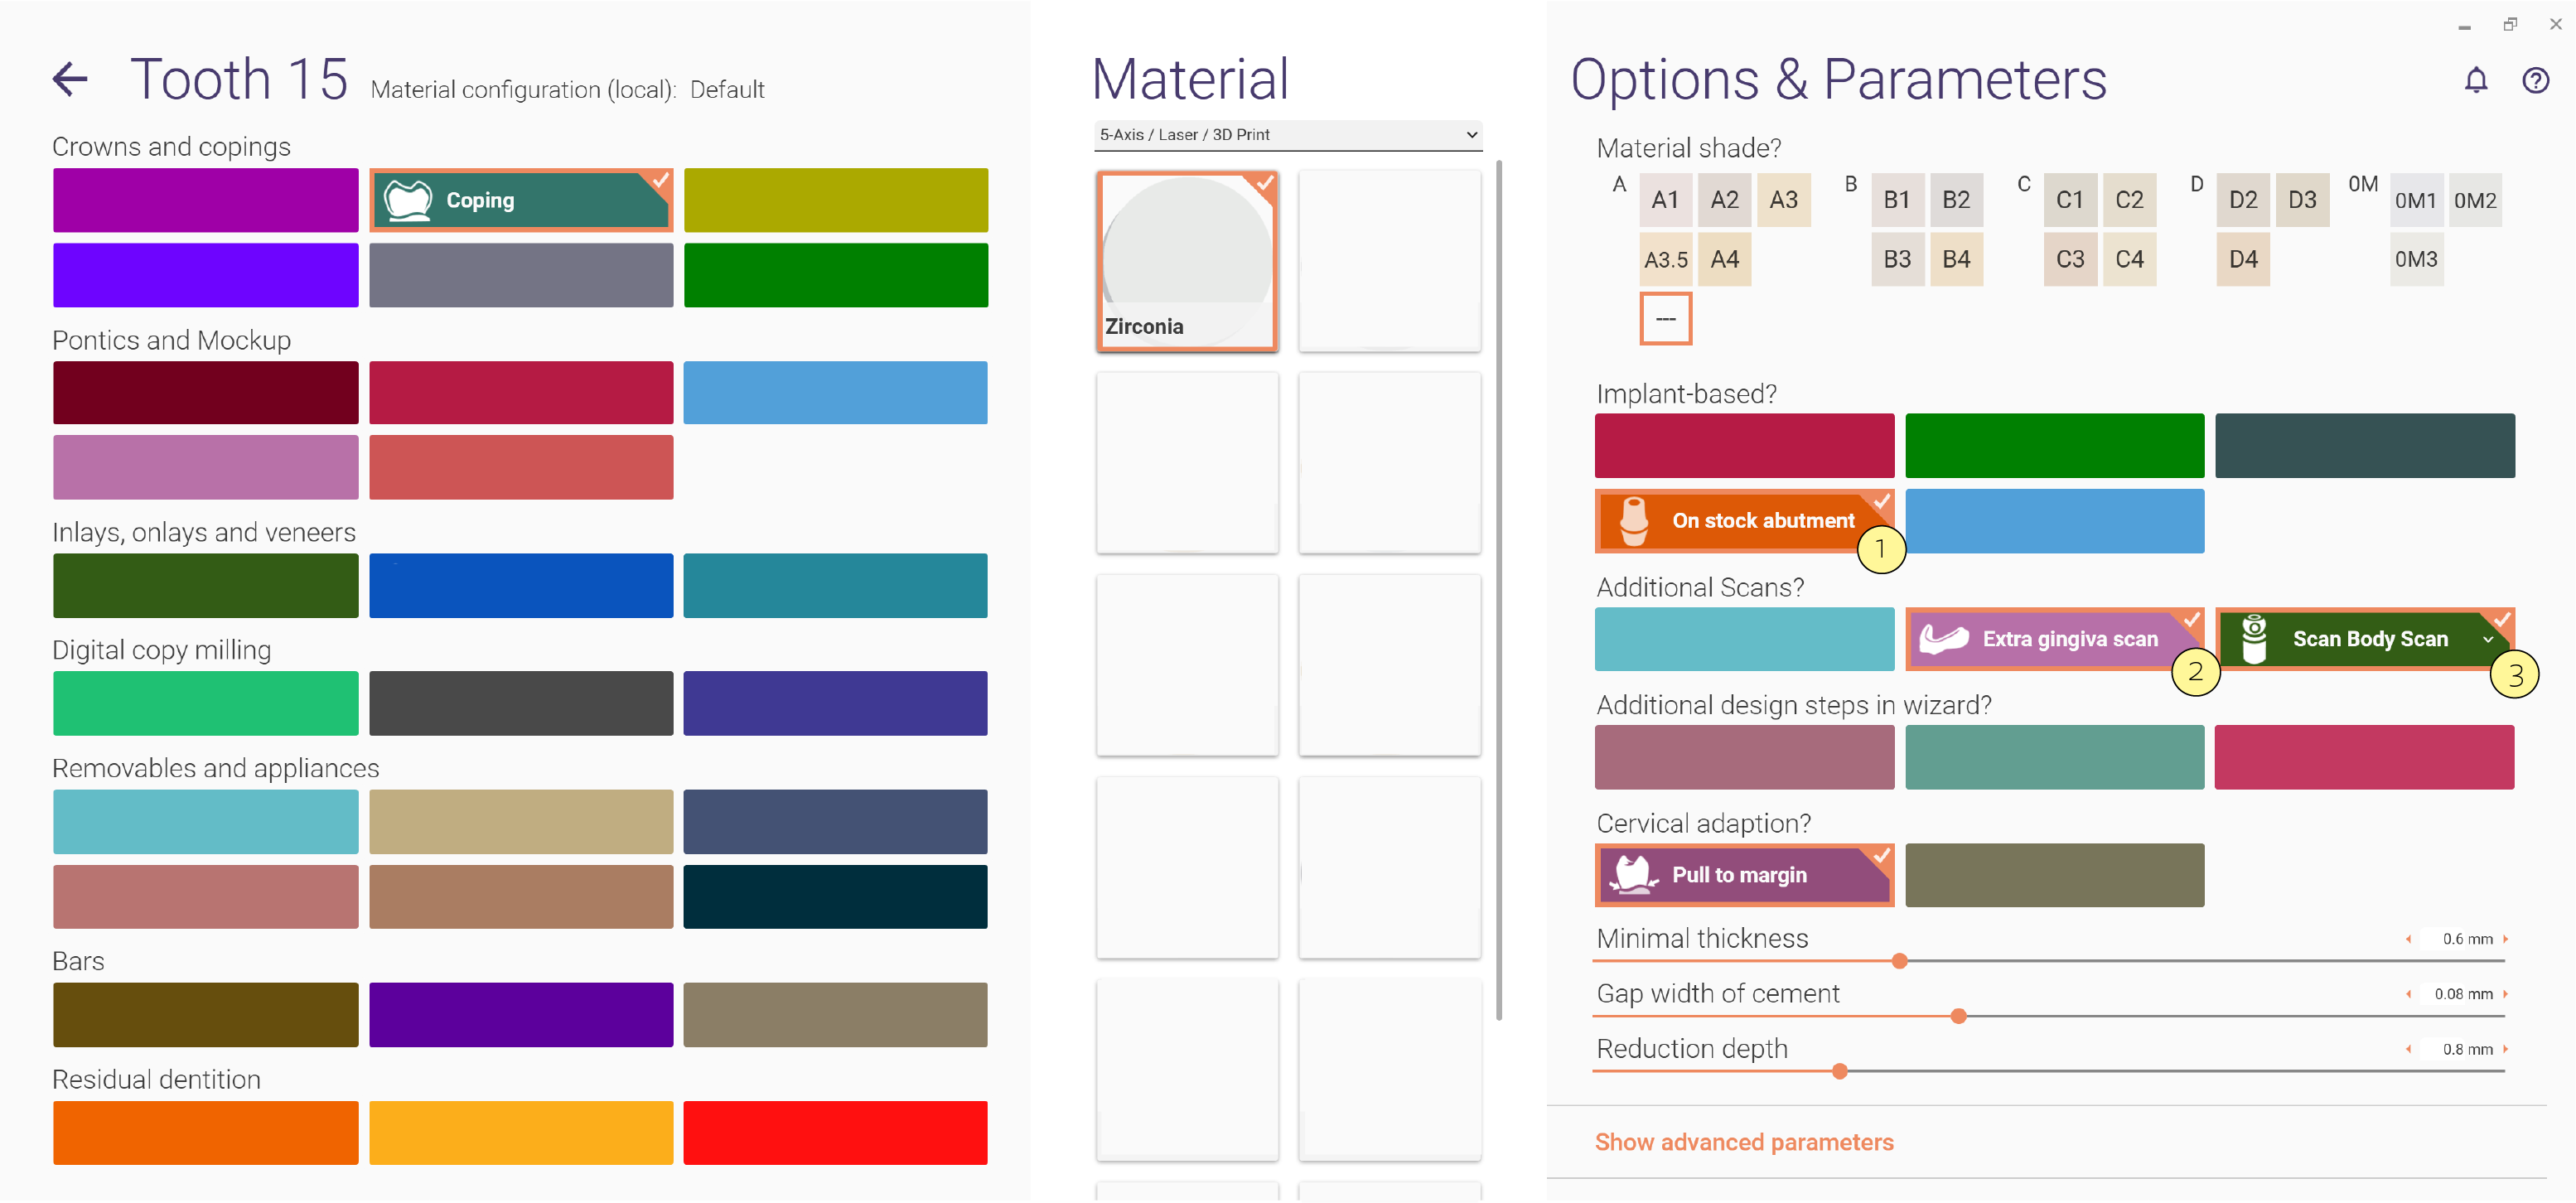Choose shade A2
Image resolution: width=2576 pixels, height=1203 pixels.
point(1724,200)
